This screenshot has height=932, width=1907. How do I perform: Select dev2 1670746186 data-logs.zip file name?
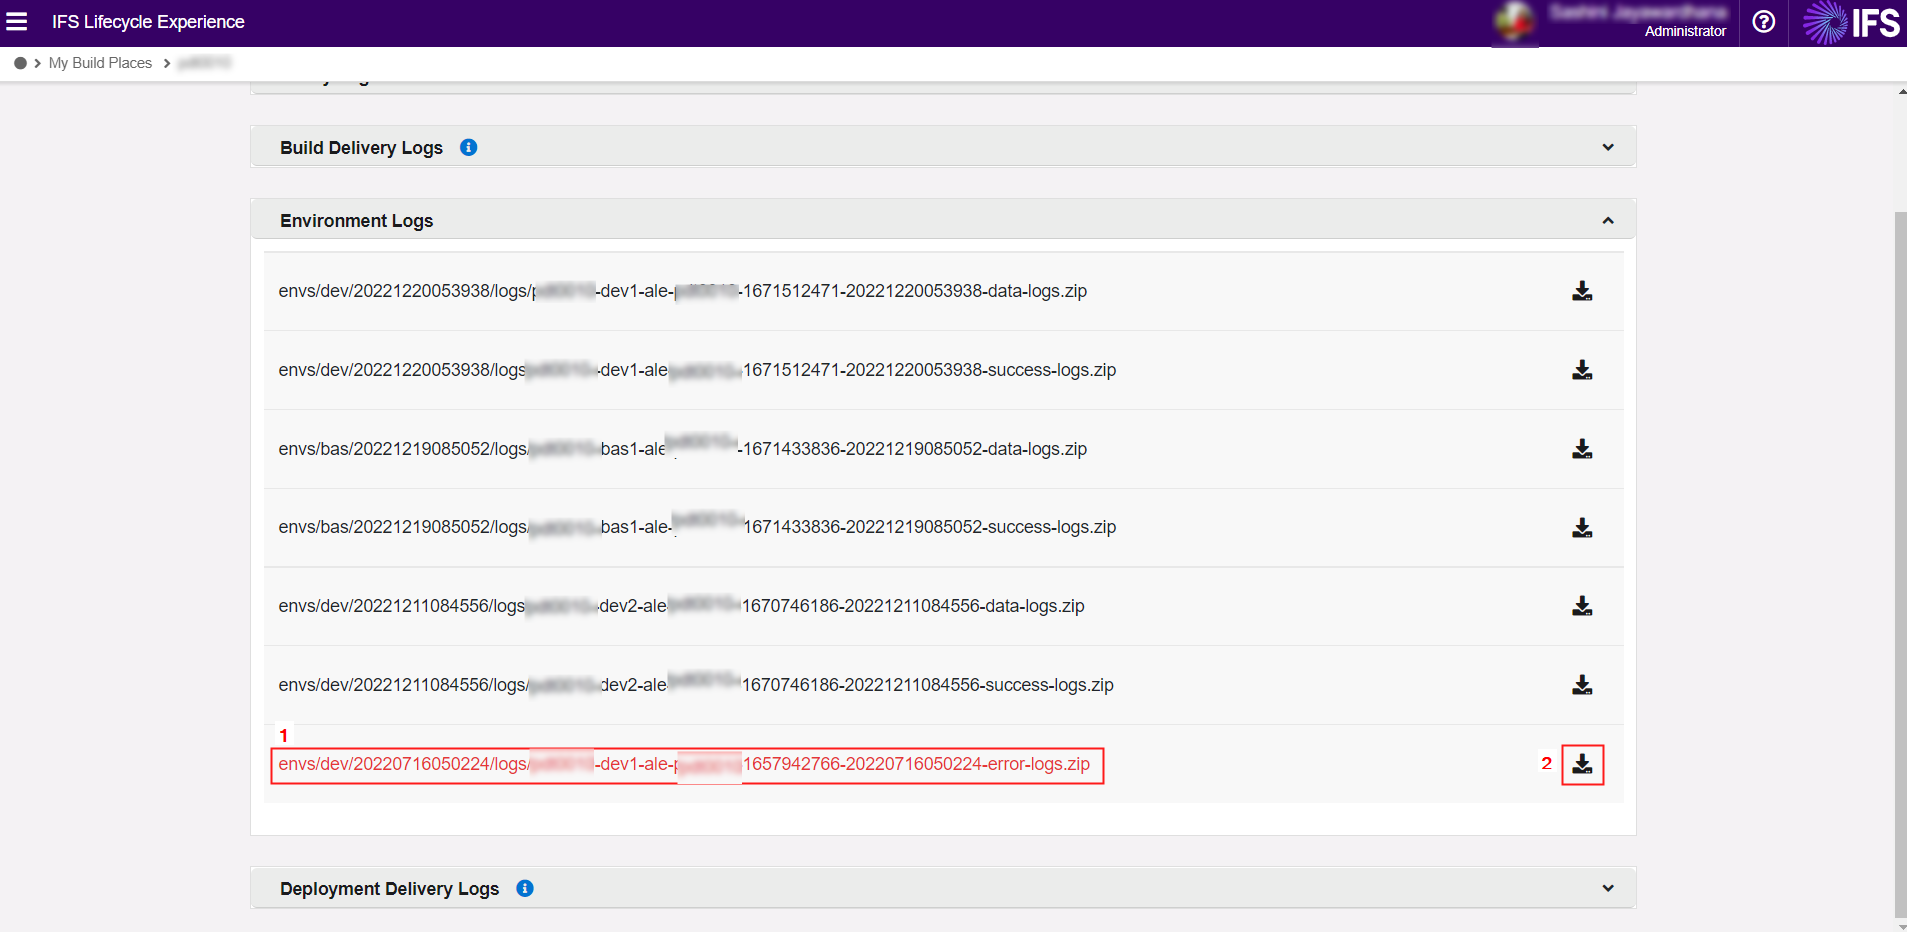tap(681, 606)
